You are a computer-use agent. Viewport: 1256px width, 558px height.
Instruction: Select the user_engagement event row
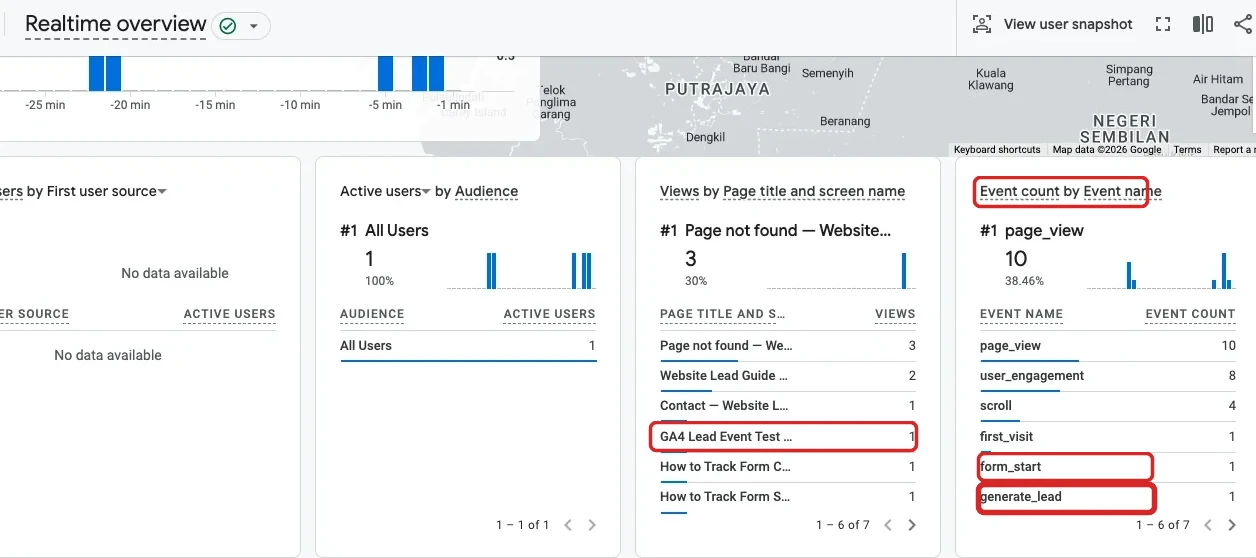1108,376
